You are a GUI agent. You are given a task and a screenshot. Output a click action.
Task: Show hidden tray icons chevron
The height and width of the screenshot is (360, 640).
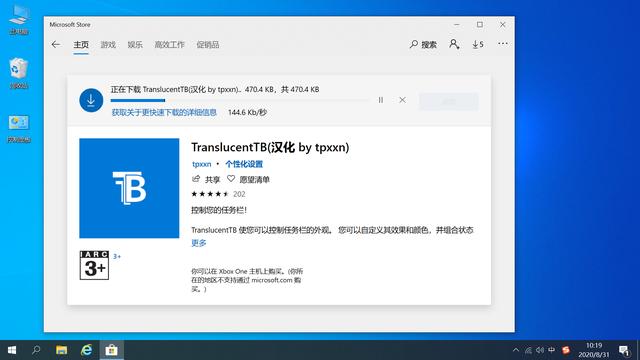[516, 350]
